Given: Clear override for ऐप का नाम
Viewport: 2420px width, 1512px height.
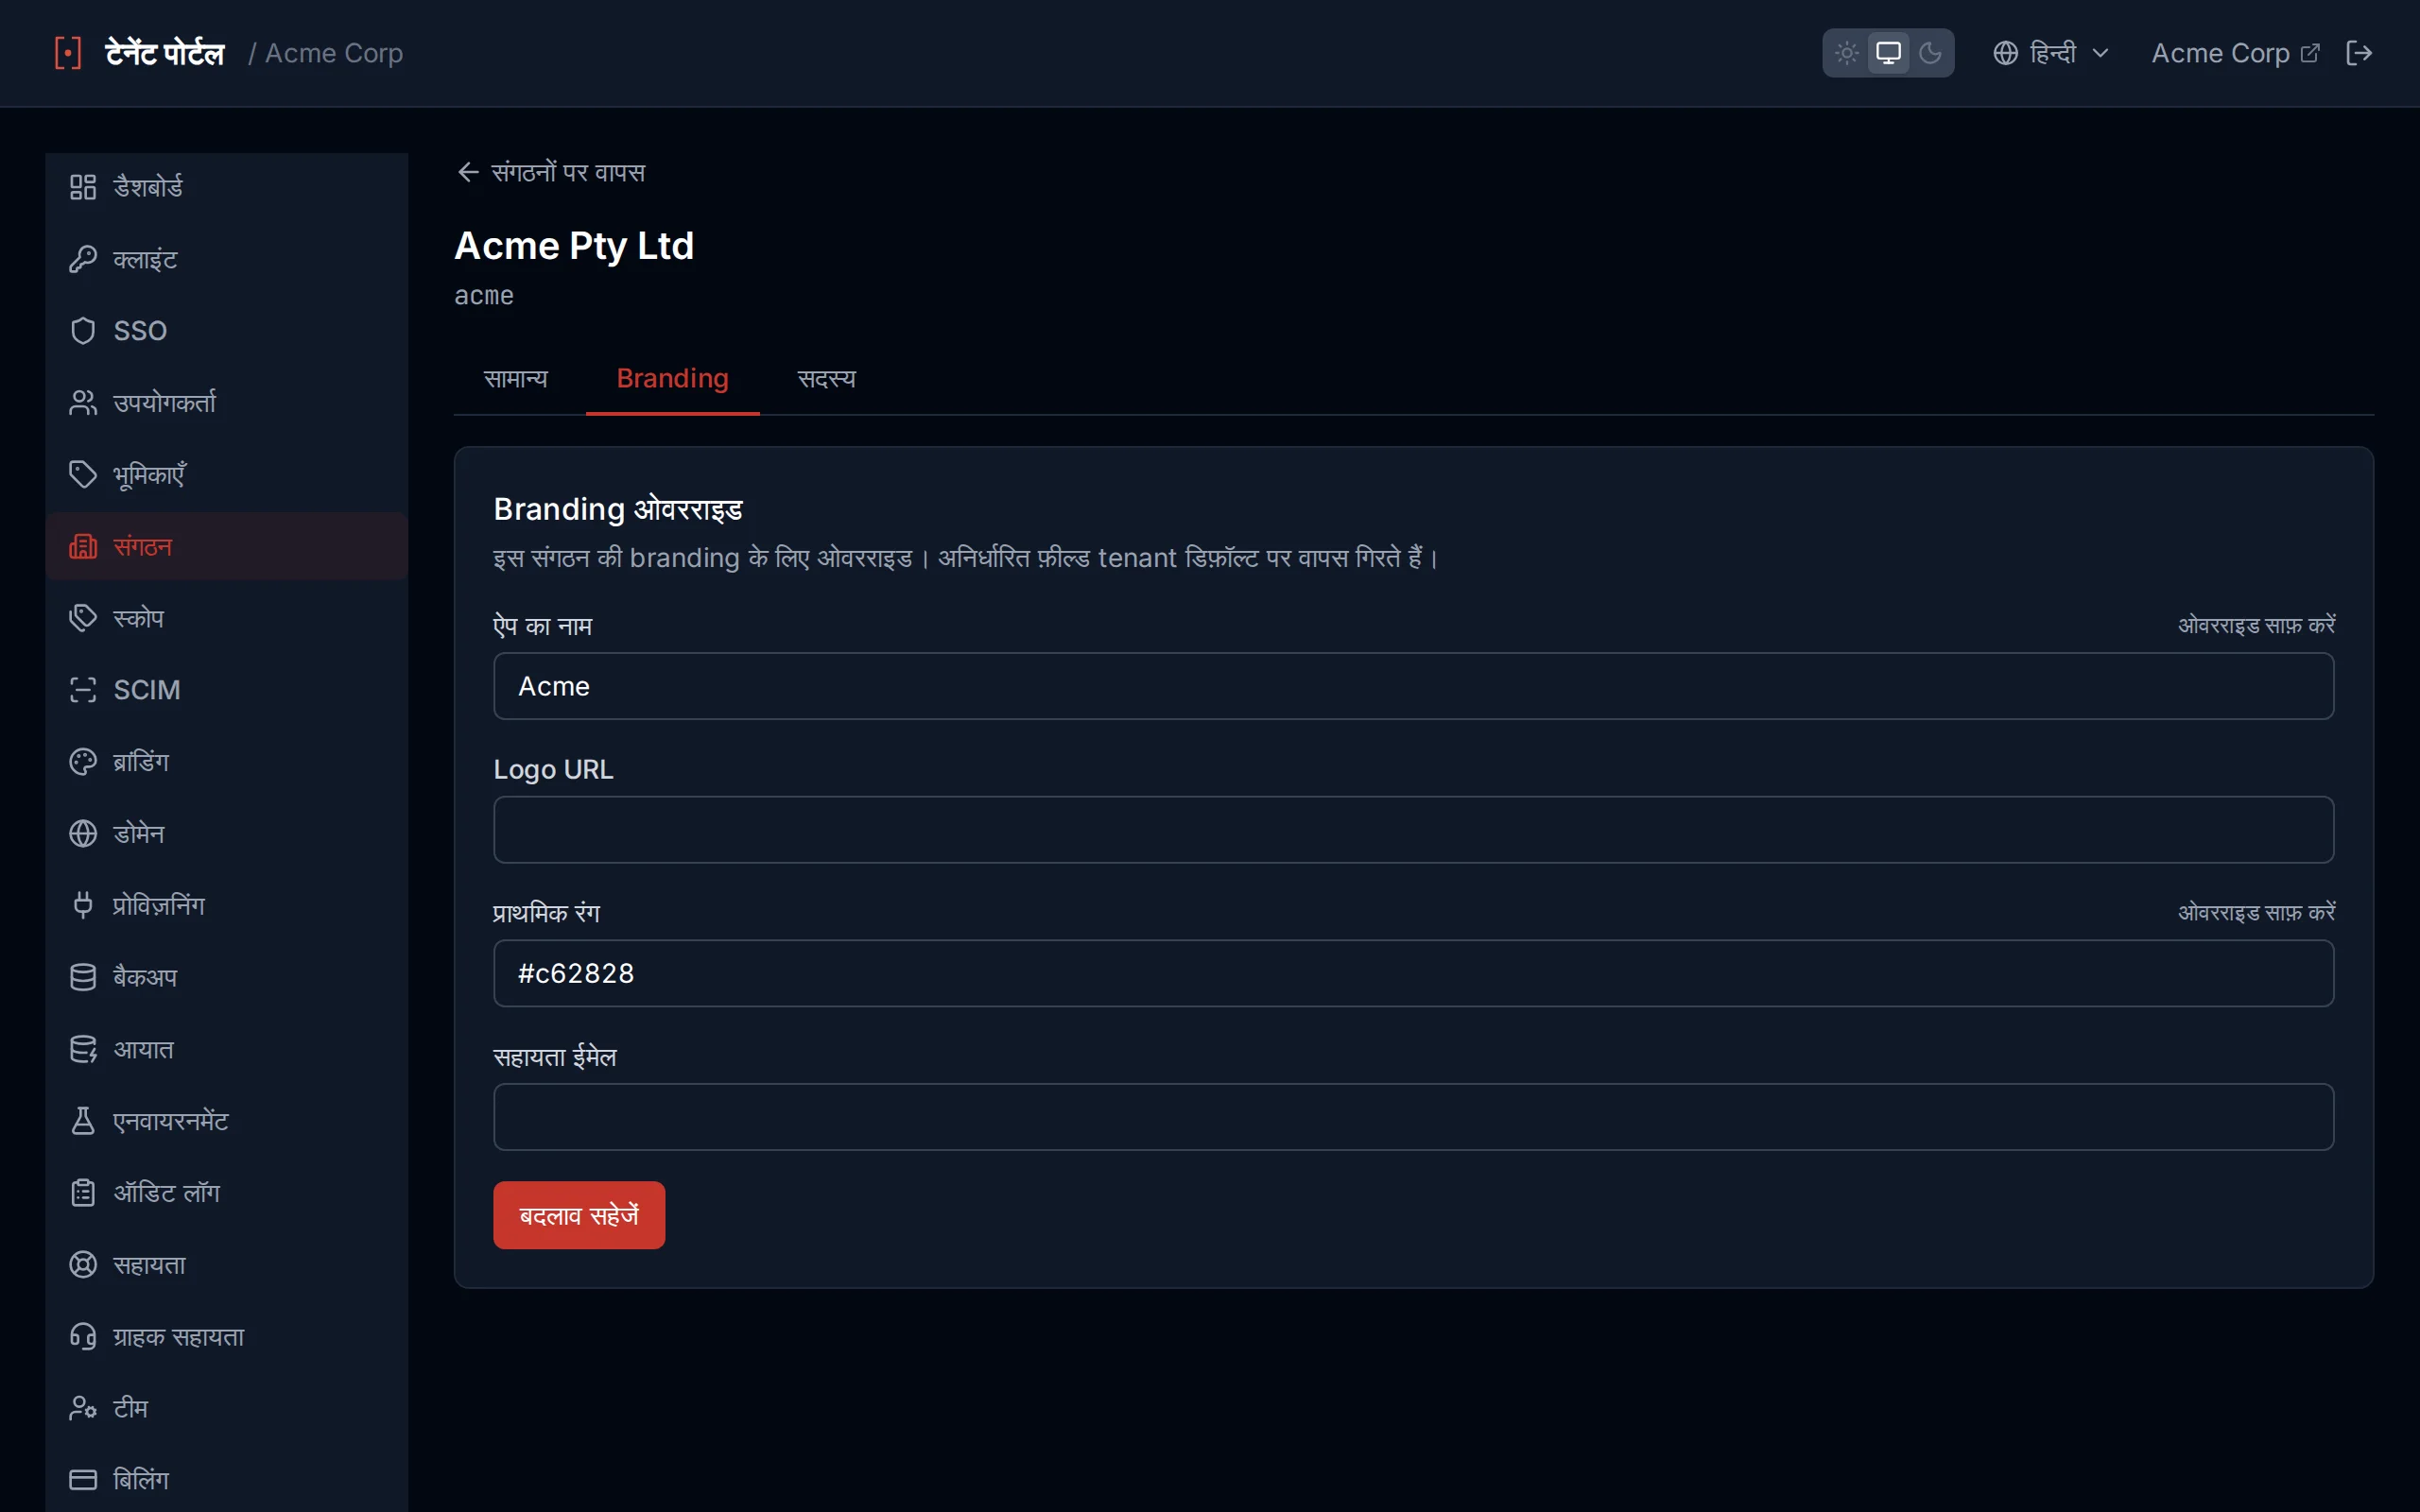Looking at the screenshot, I should (2256, 626).
